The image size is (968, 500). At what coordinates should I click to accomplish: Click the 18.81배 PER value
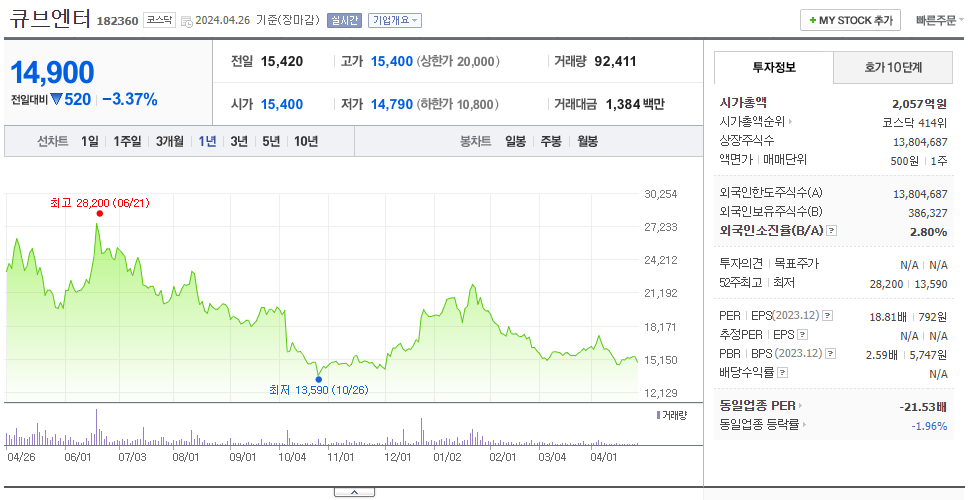[888, 317]
